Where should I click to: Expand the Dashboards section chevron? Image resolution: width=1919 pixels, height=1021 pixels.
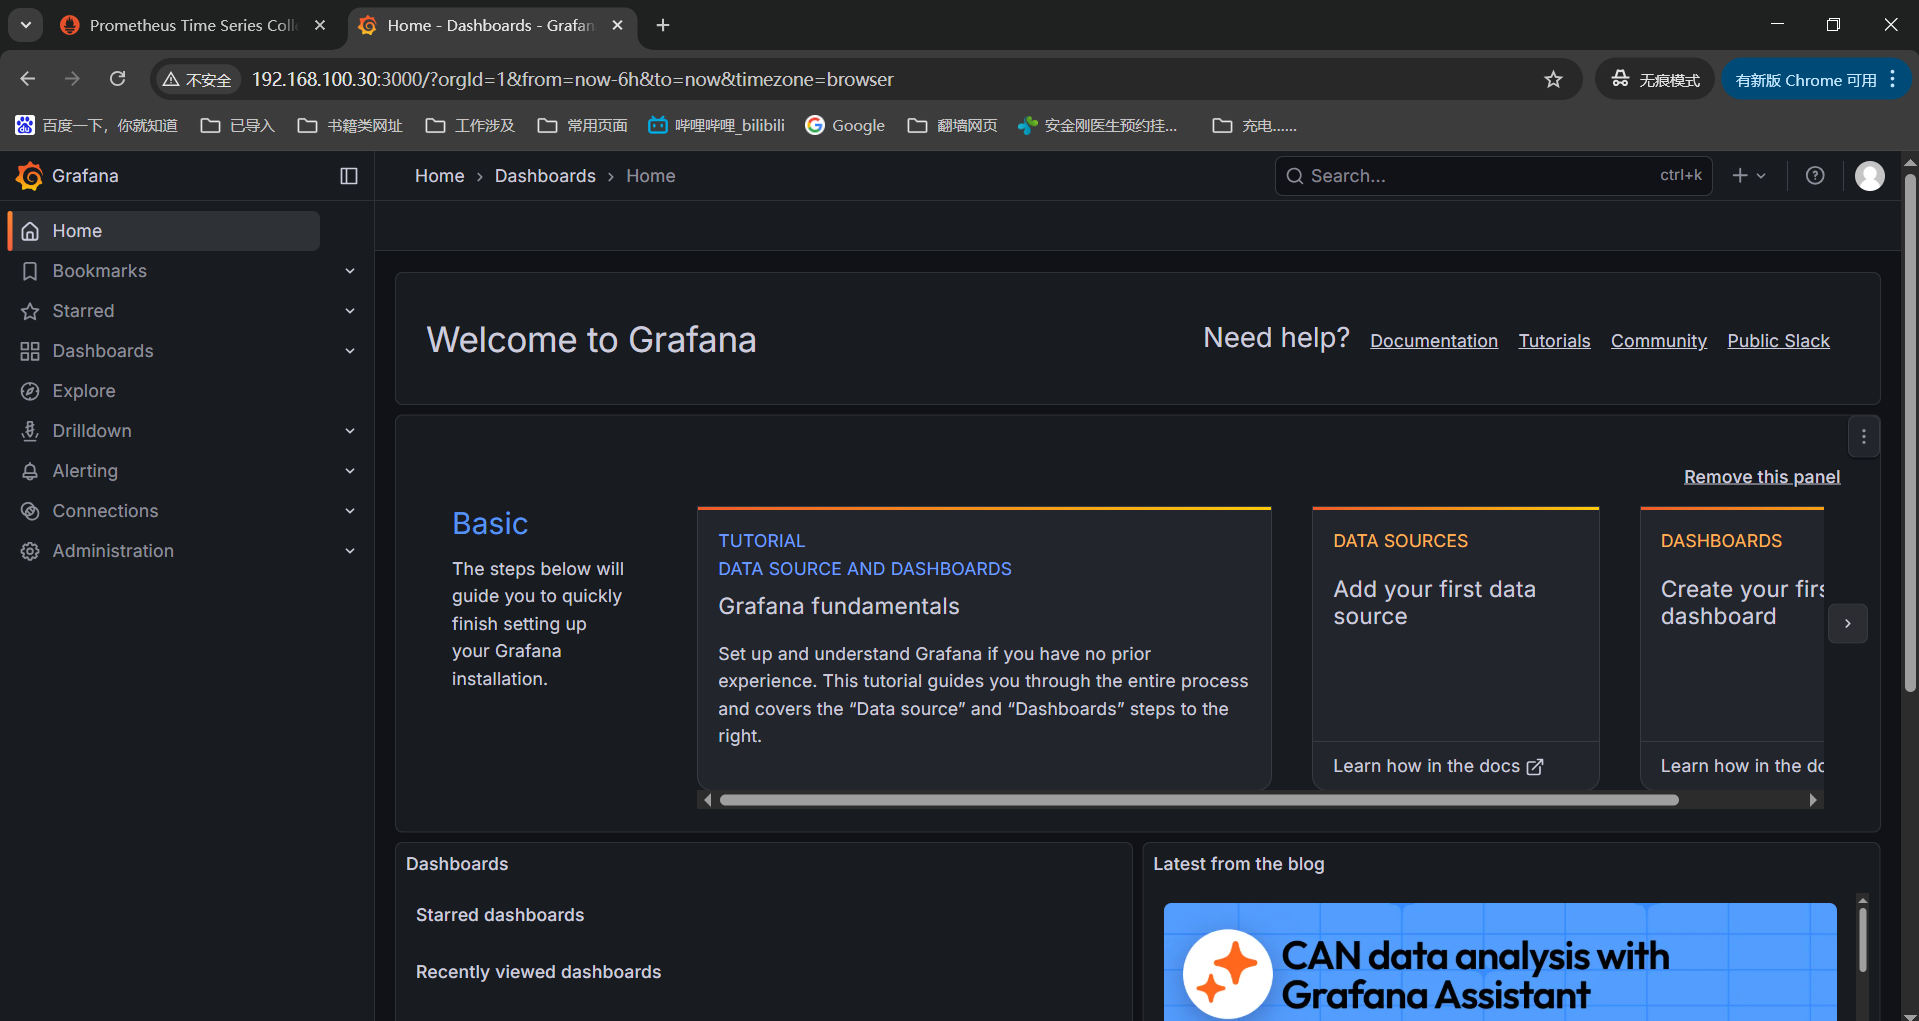tap(350, 351)
